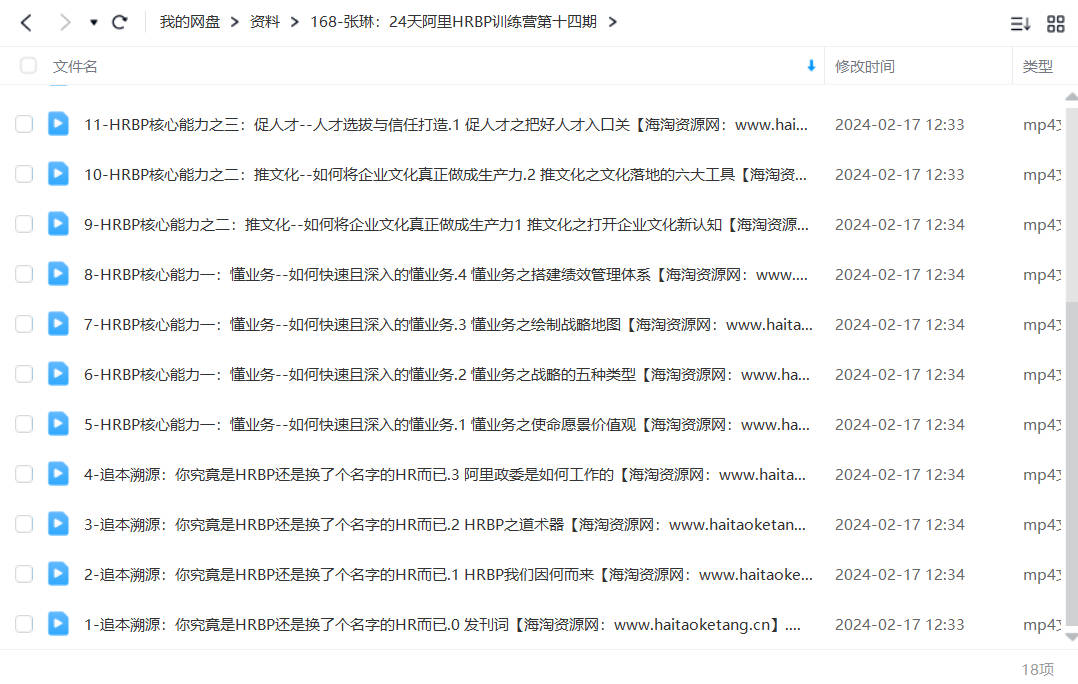The width and height of the screenshot is (1078, 684).
Task: Go forward with the right arrow icon
Action: click(x=65, y=23)
